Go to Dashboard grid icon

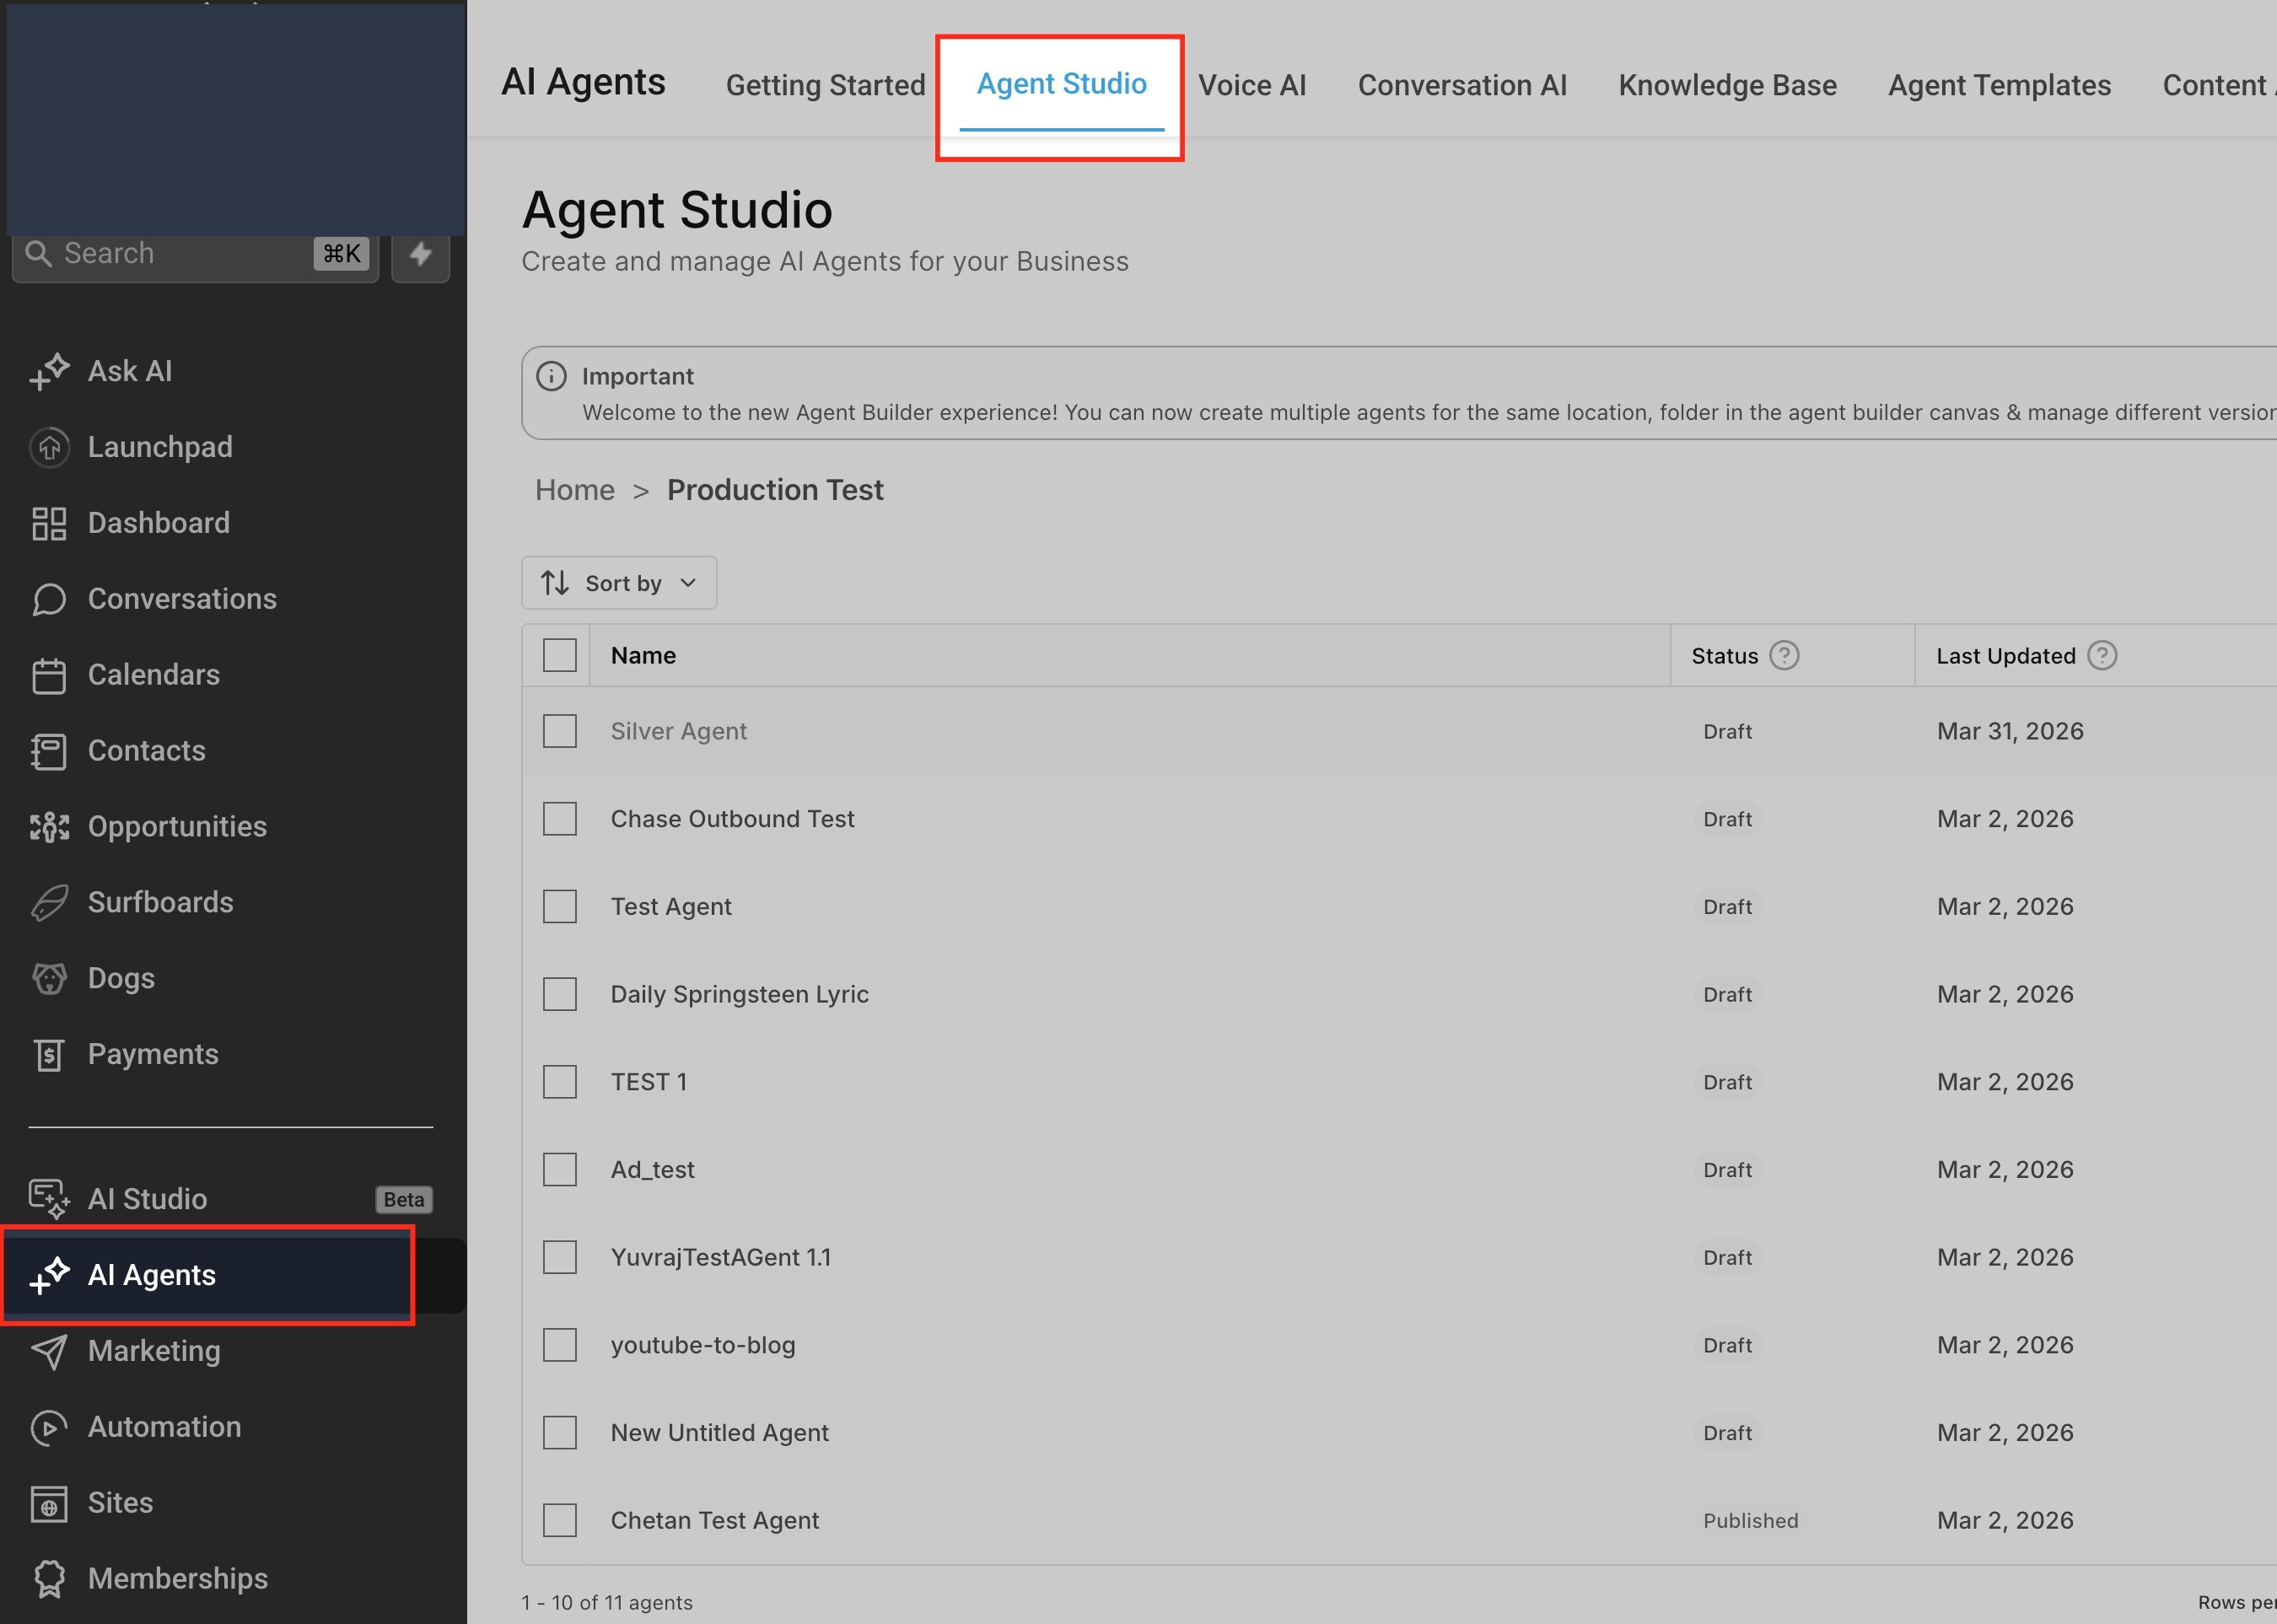point(49,523)
